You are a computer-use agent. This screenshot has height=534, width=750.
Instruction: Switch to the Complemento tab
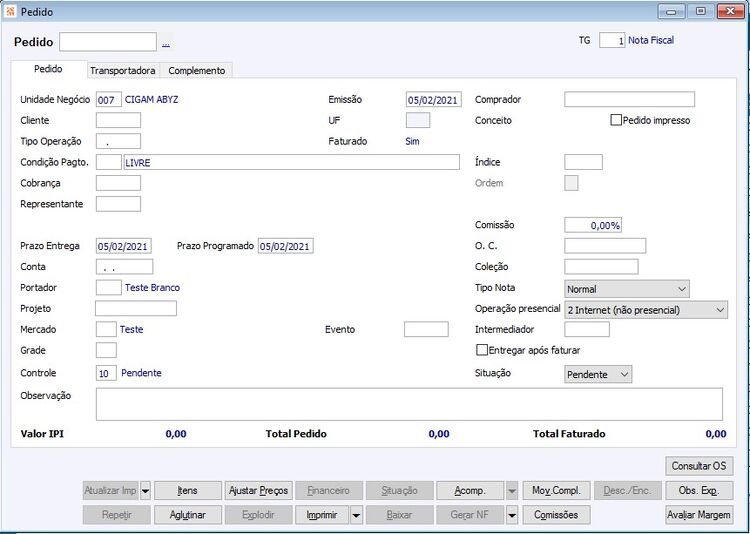click(x=197, y=70)
